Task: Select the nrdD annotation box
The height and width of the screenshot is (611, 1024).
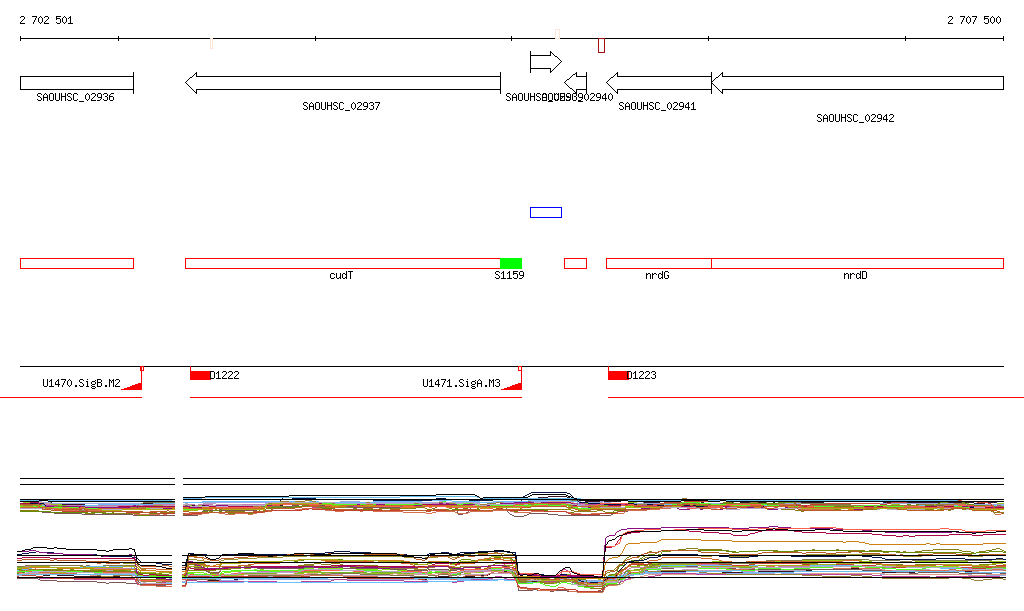Action: [x=857, y=263]
